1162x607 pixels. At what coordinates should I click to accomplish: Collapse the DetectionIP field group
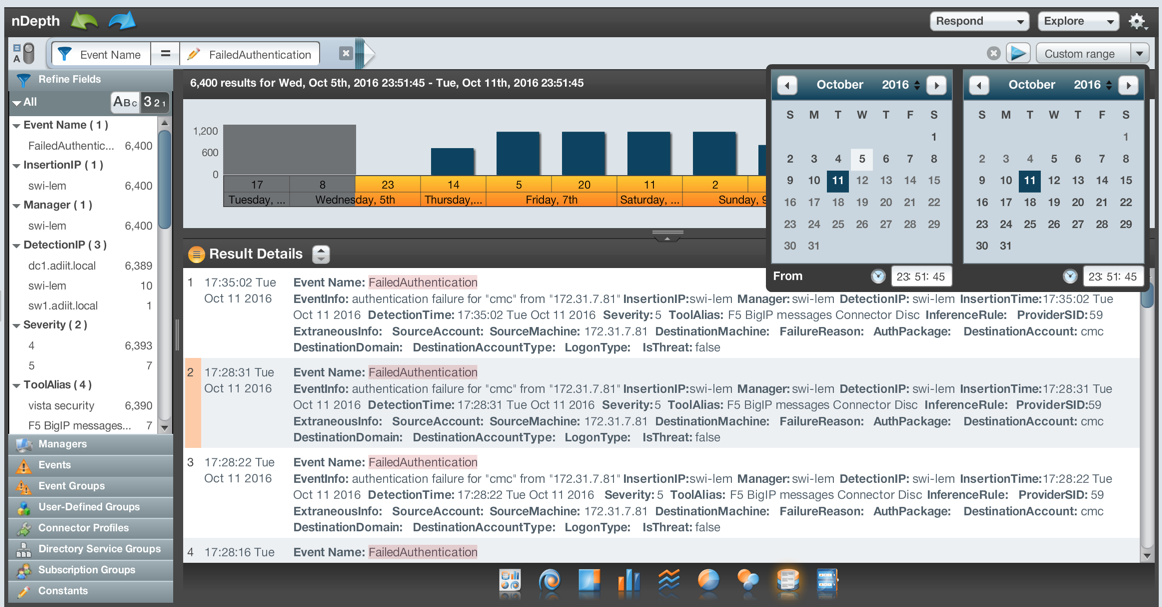coord(16,245)
